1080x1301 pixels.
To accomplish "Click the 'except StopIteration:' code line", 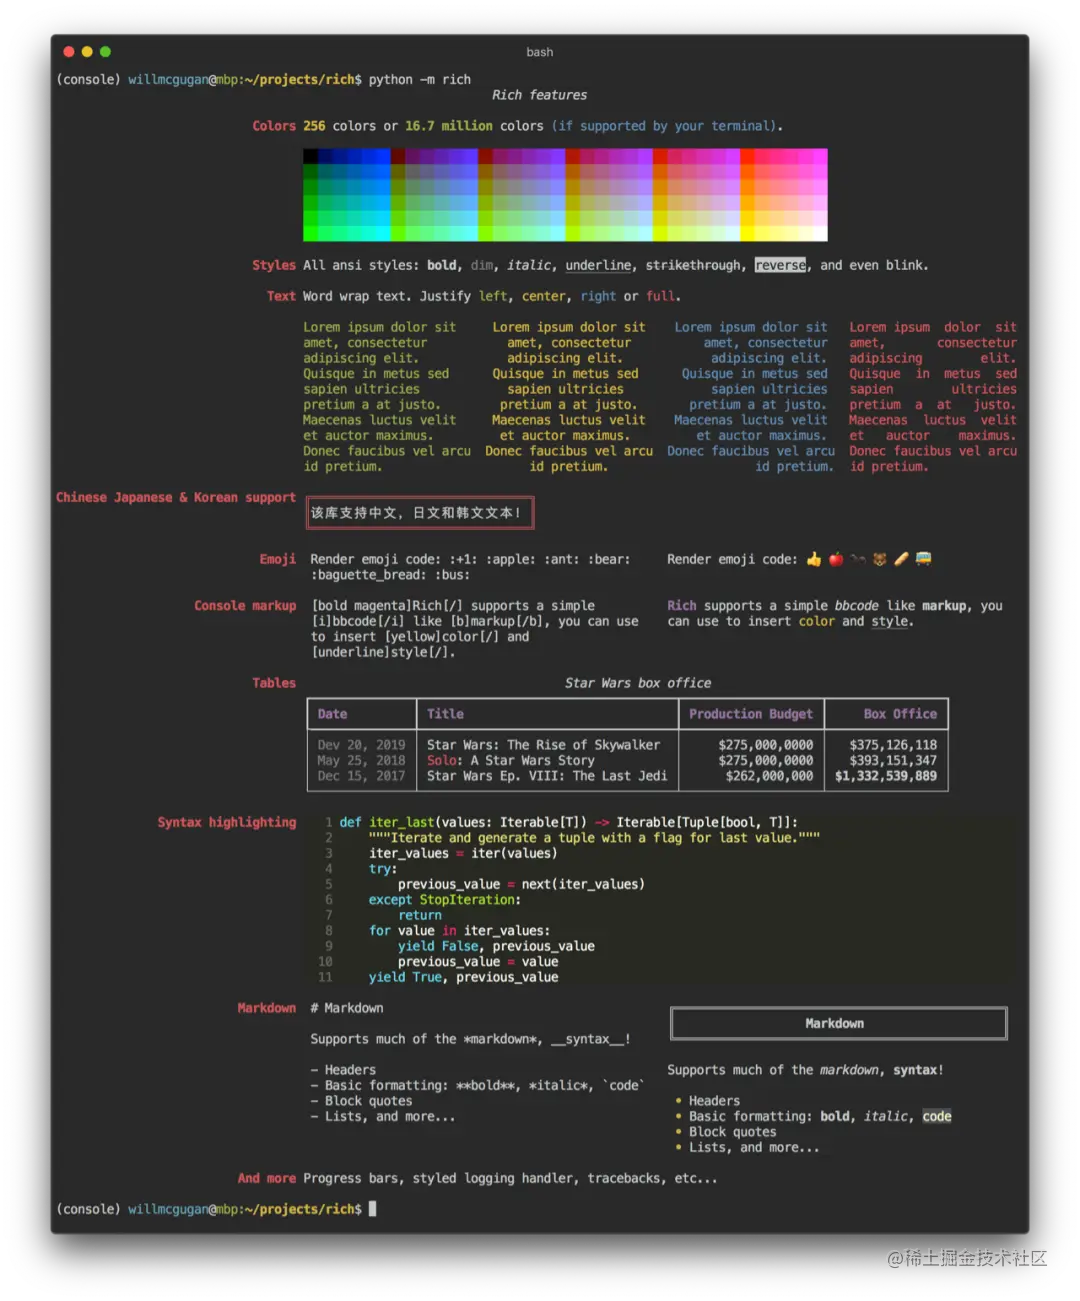I will click(x=444, y=900).
